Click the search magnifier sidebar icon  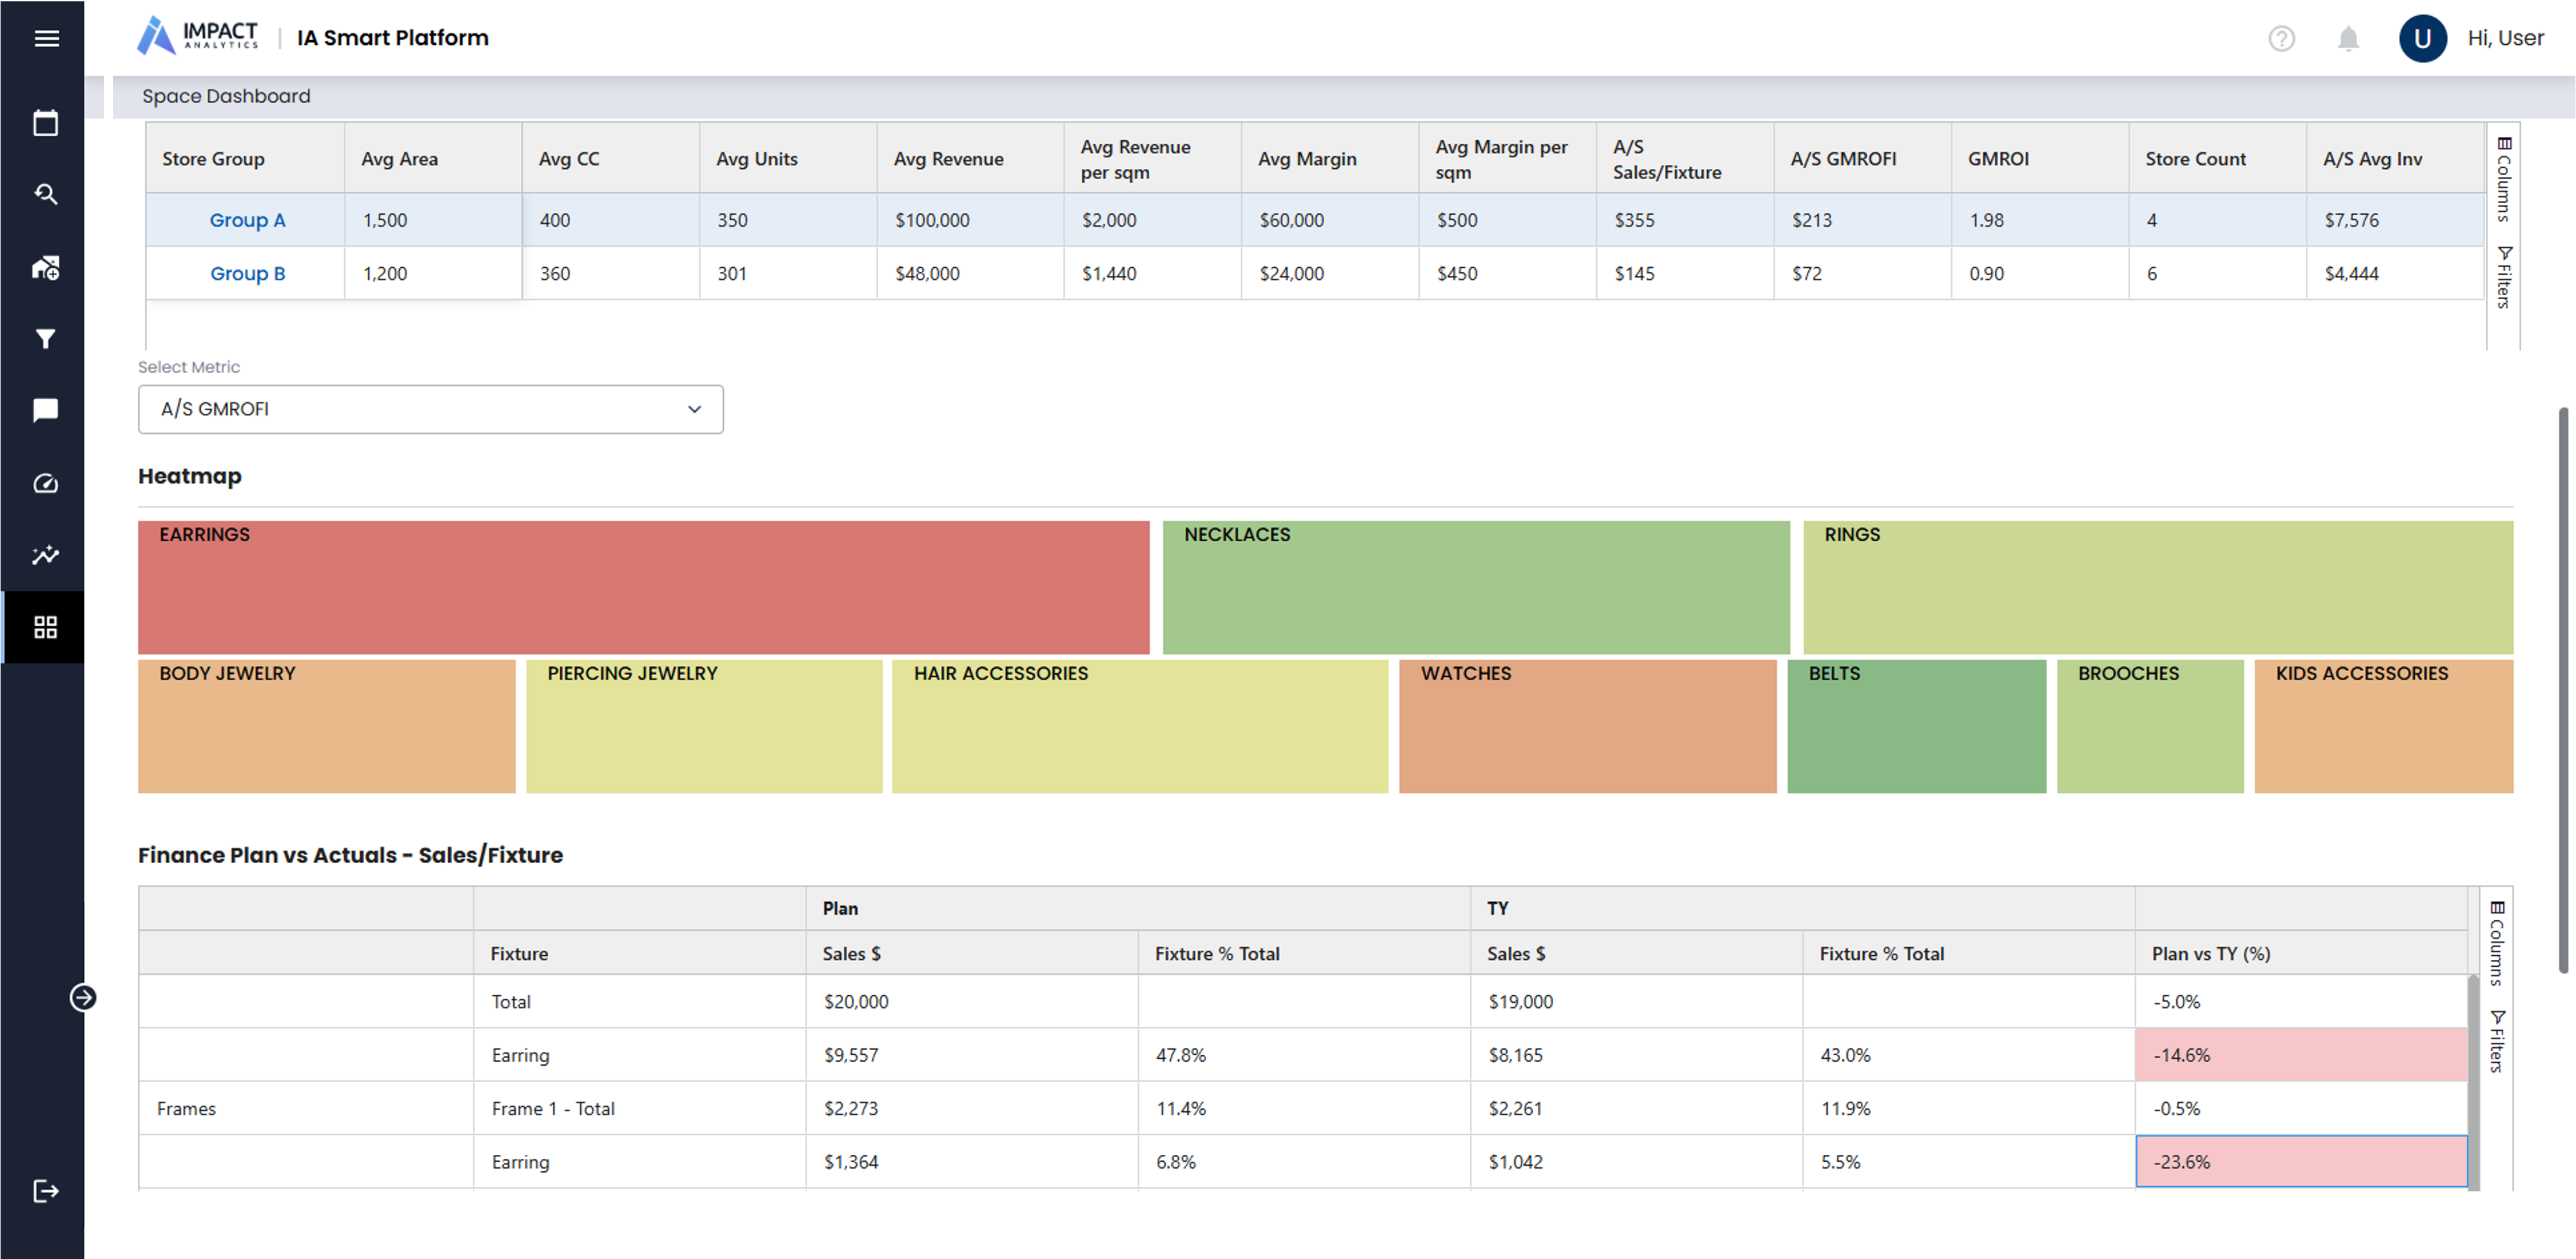point(46,194)
